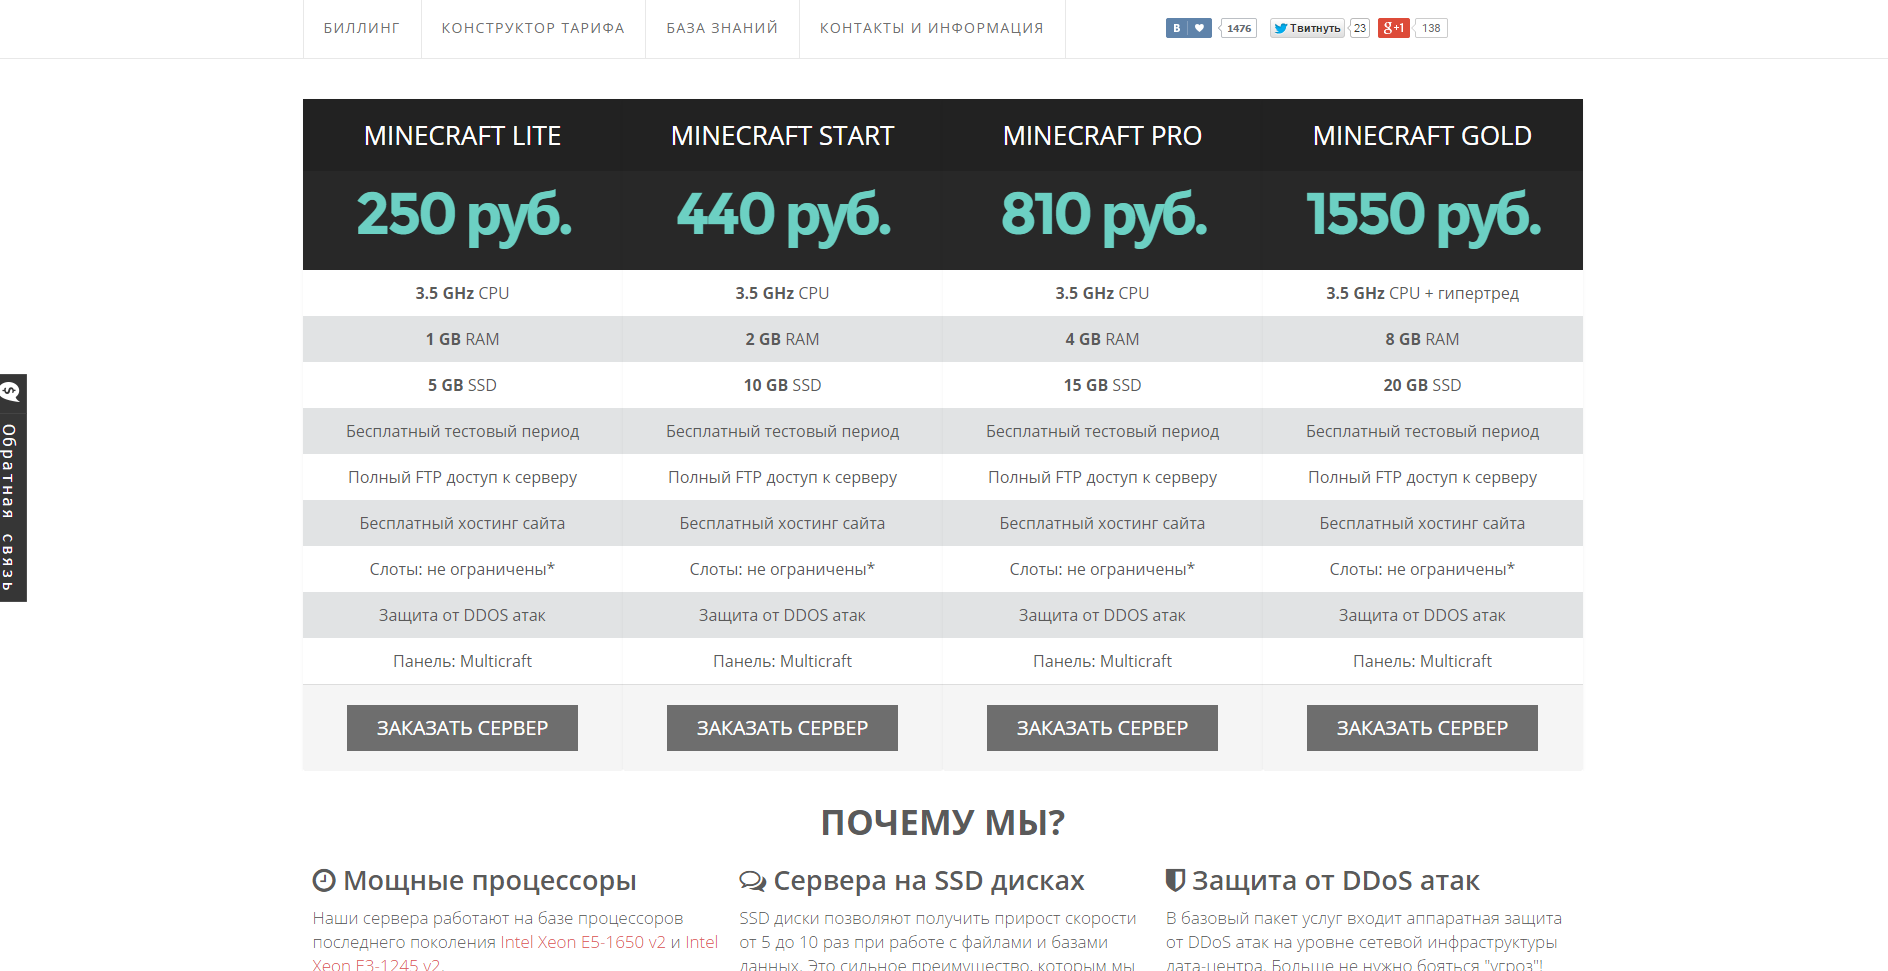Order the Minecraft Start server

coord(782,728)
